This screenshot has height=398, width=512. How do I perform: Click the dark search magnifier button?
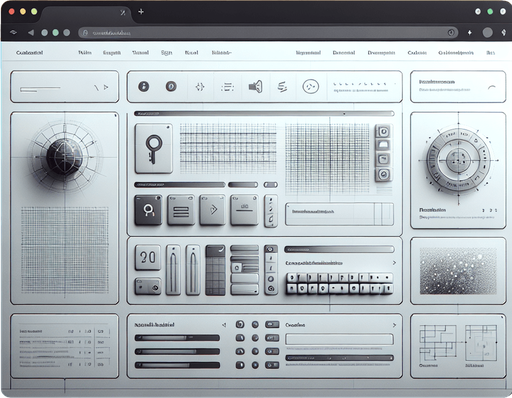pos(148,210)
